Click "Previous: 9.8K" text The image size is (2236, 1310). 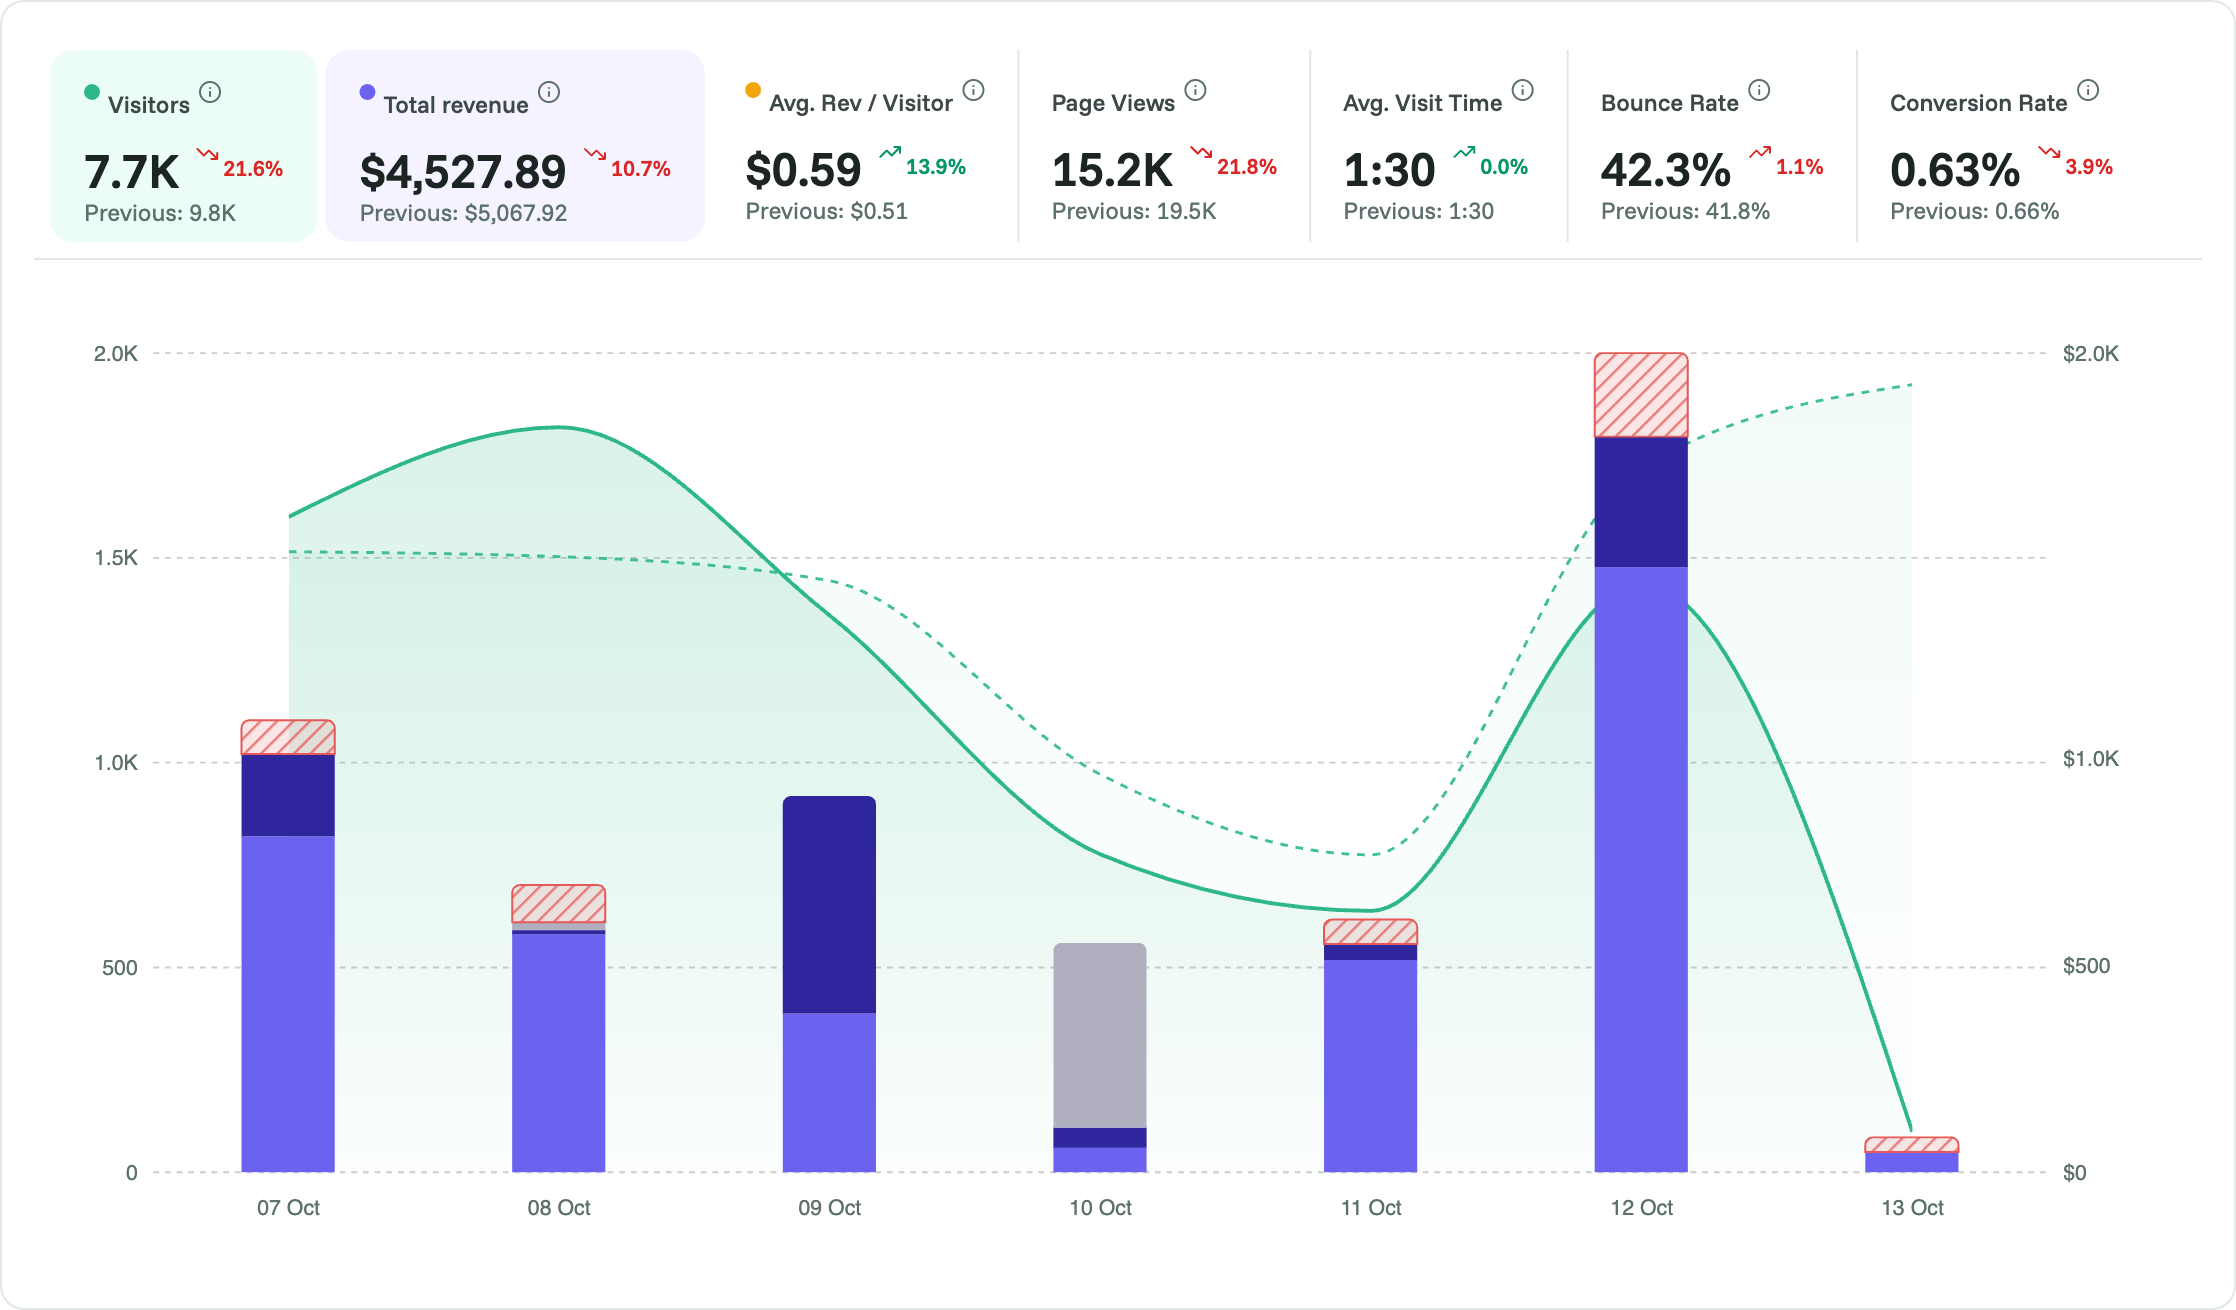tap(160, 213)
